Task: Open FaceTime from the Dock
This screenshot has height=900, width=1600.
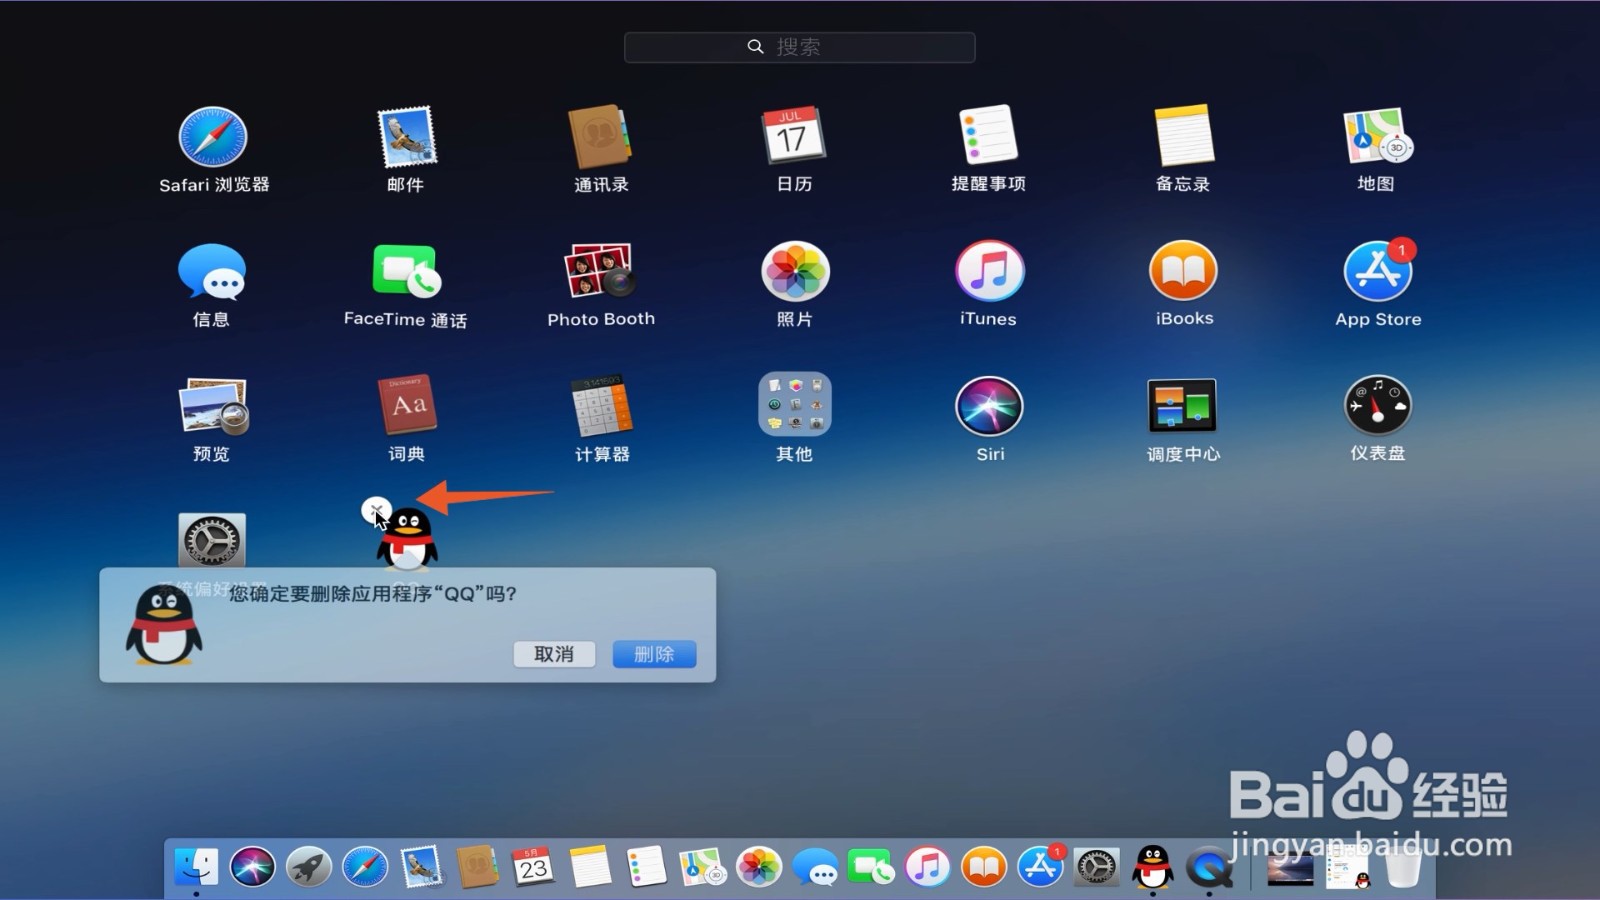Action: pyautogui.click(x=871, y=866)
